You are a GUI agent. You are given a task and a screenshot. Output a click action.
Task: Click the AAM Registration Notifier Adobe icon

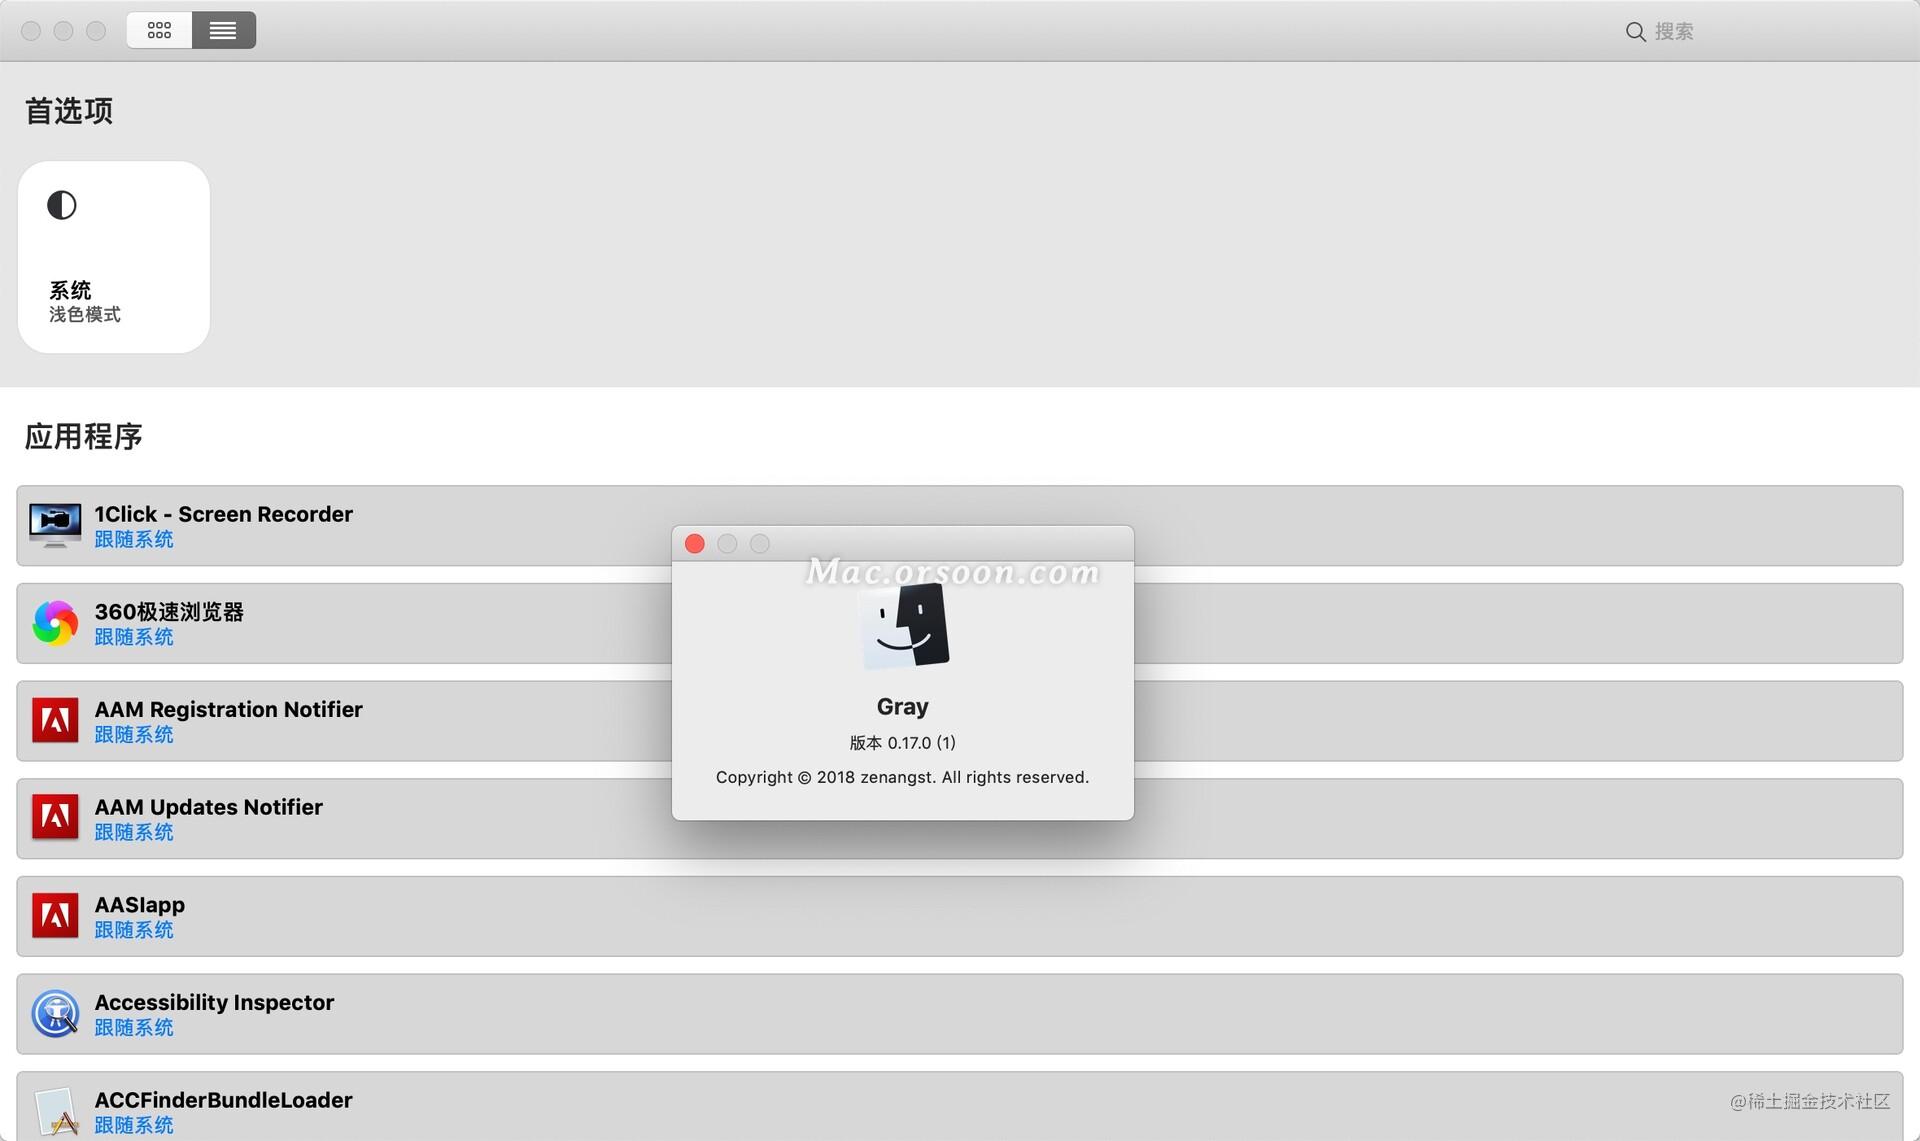click(x=55, y=720)
